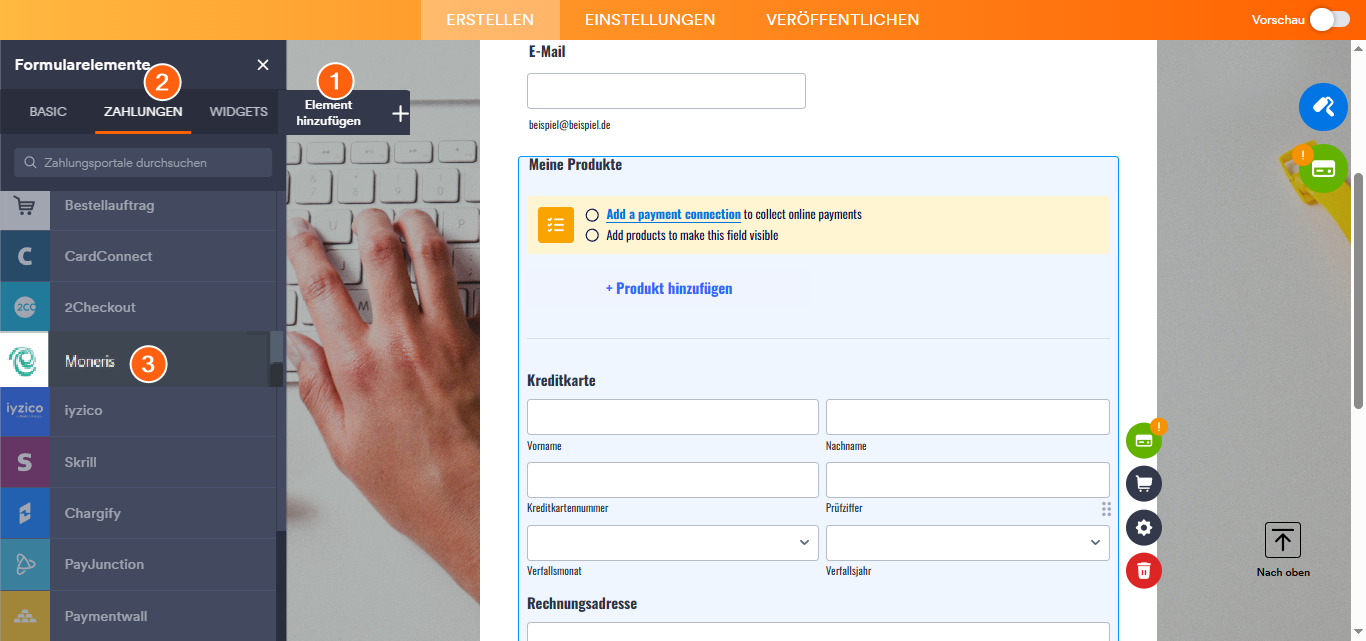Open the Verfallsmonat dropdown
This screenshot has height=641, width=1366.
click(x=672, y=542)
